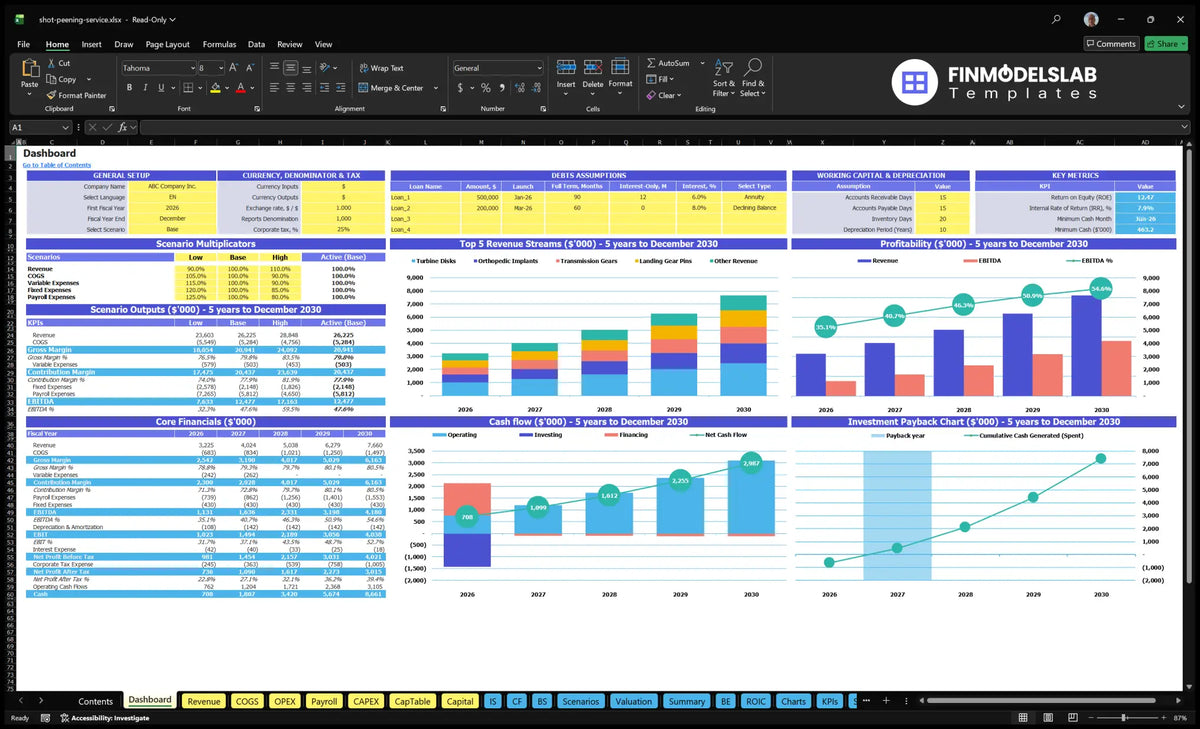The image size is (1200, 729).
Task: Click in the formula bar
Action: 664,127
